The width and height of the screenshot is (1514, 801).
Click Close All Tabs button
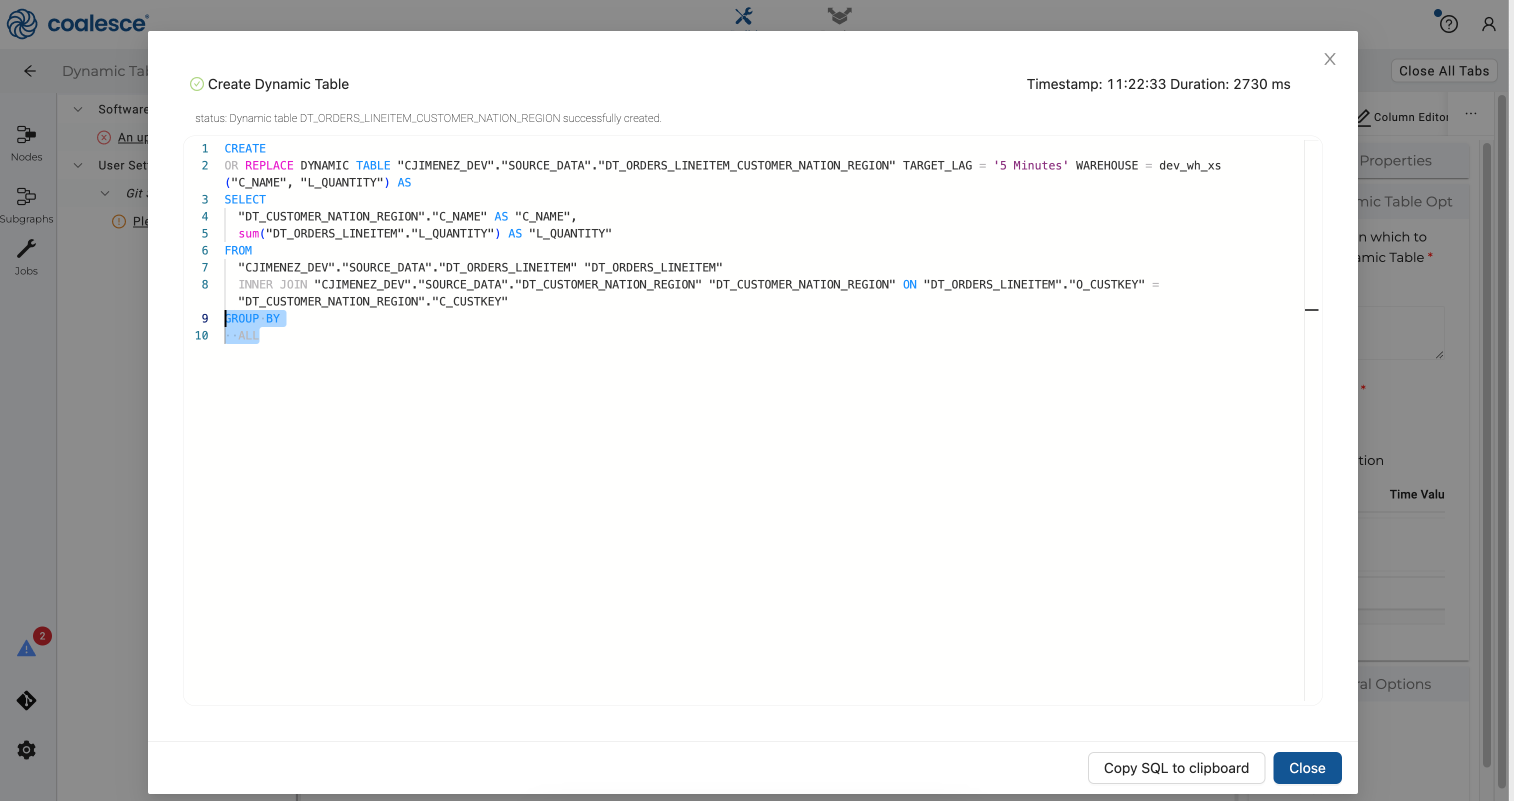click(1443, 71)
